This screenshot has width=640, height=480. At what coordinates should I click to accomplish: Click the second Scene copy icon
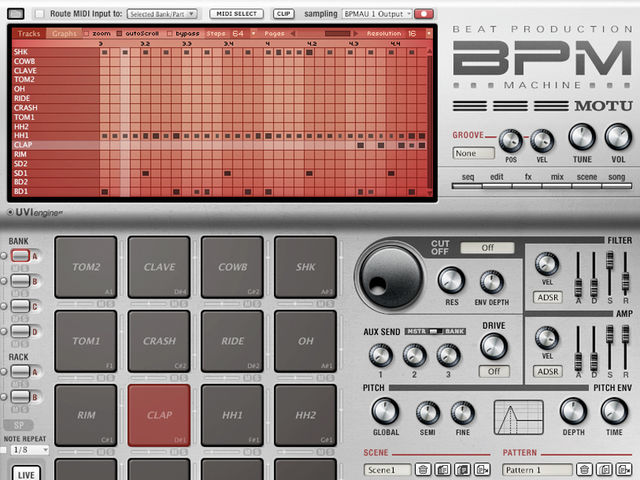coord(462,470)
